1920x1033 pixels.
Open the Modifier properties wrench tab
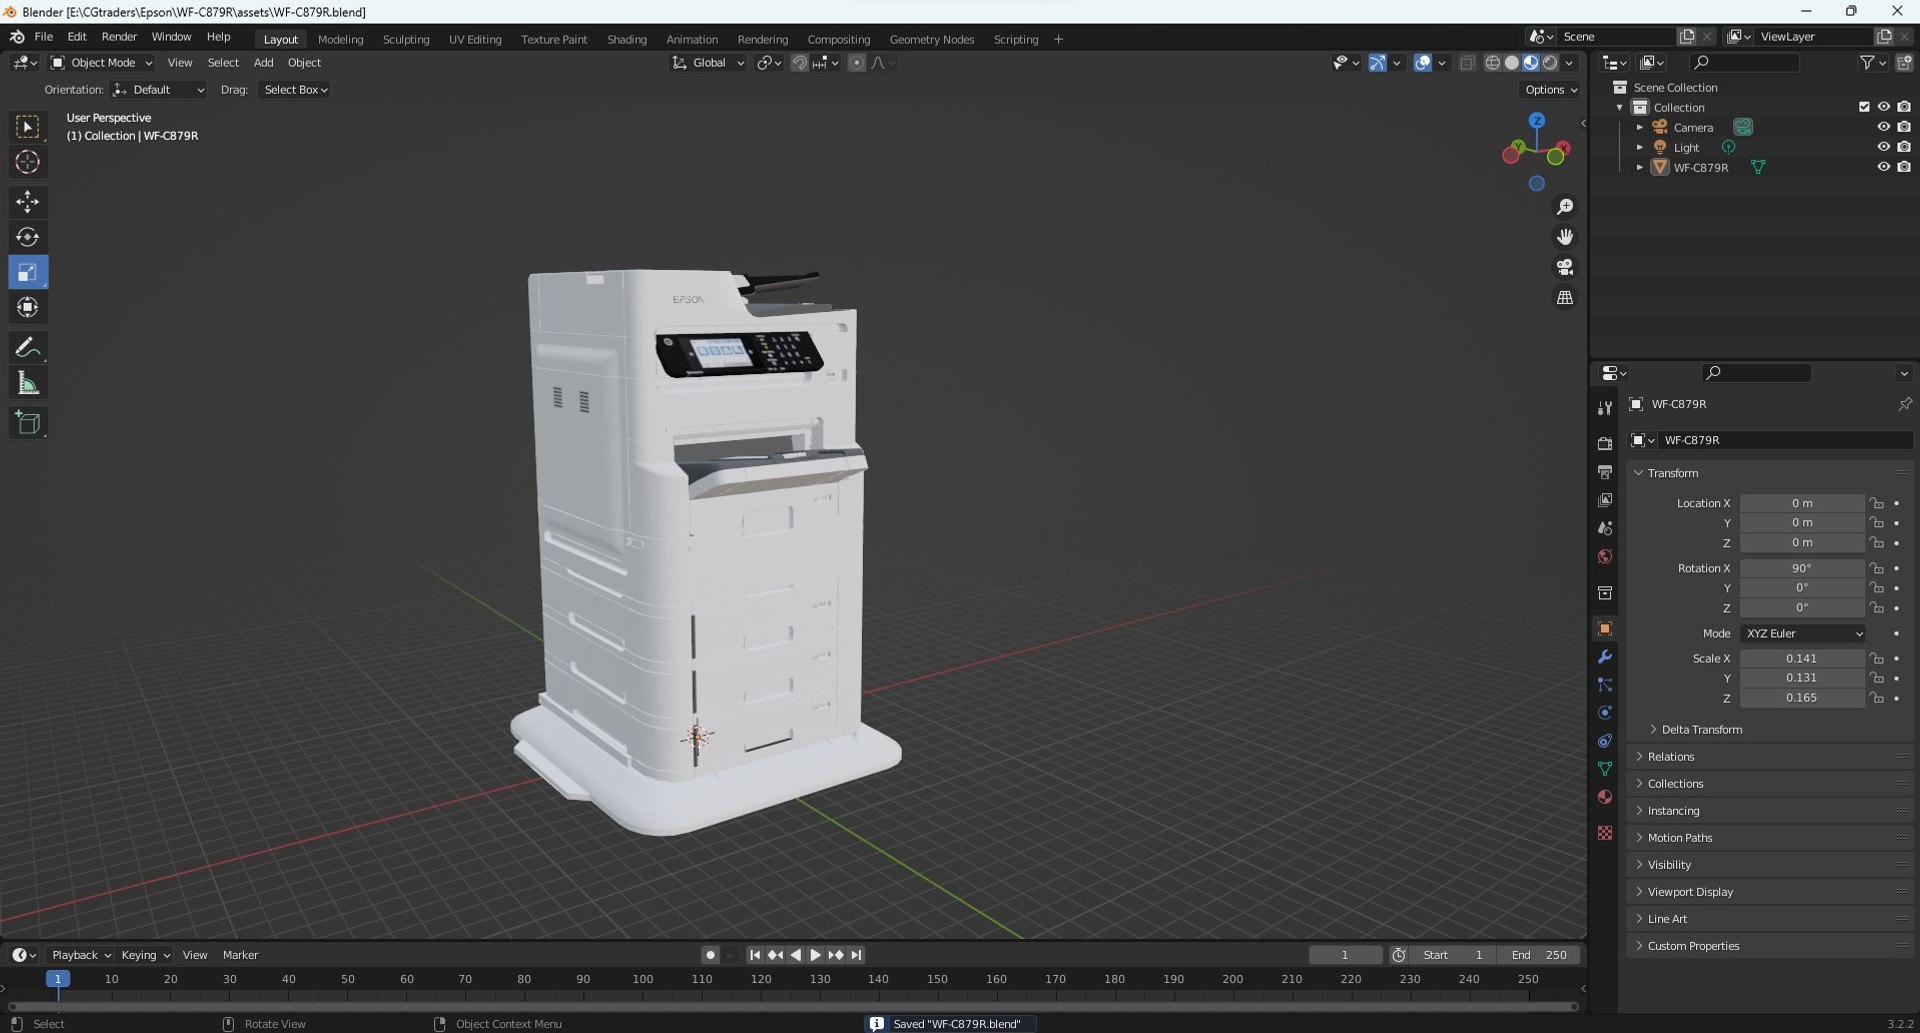(1605, 657)
